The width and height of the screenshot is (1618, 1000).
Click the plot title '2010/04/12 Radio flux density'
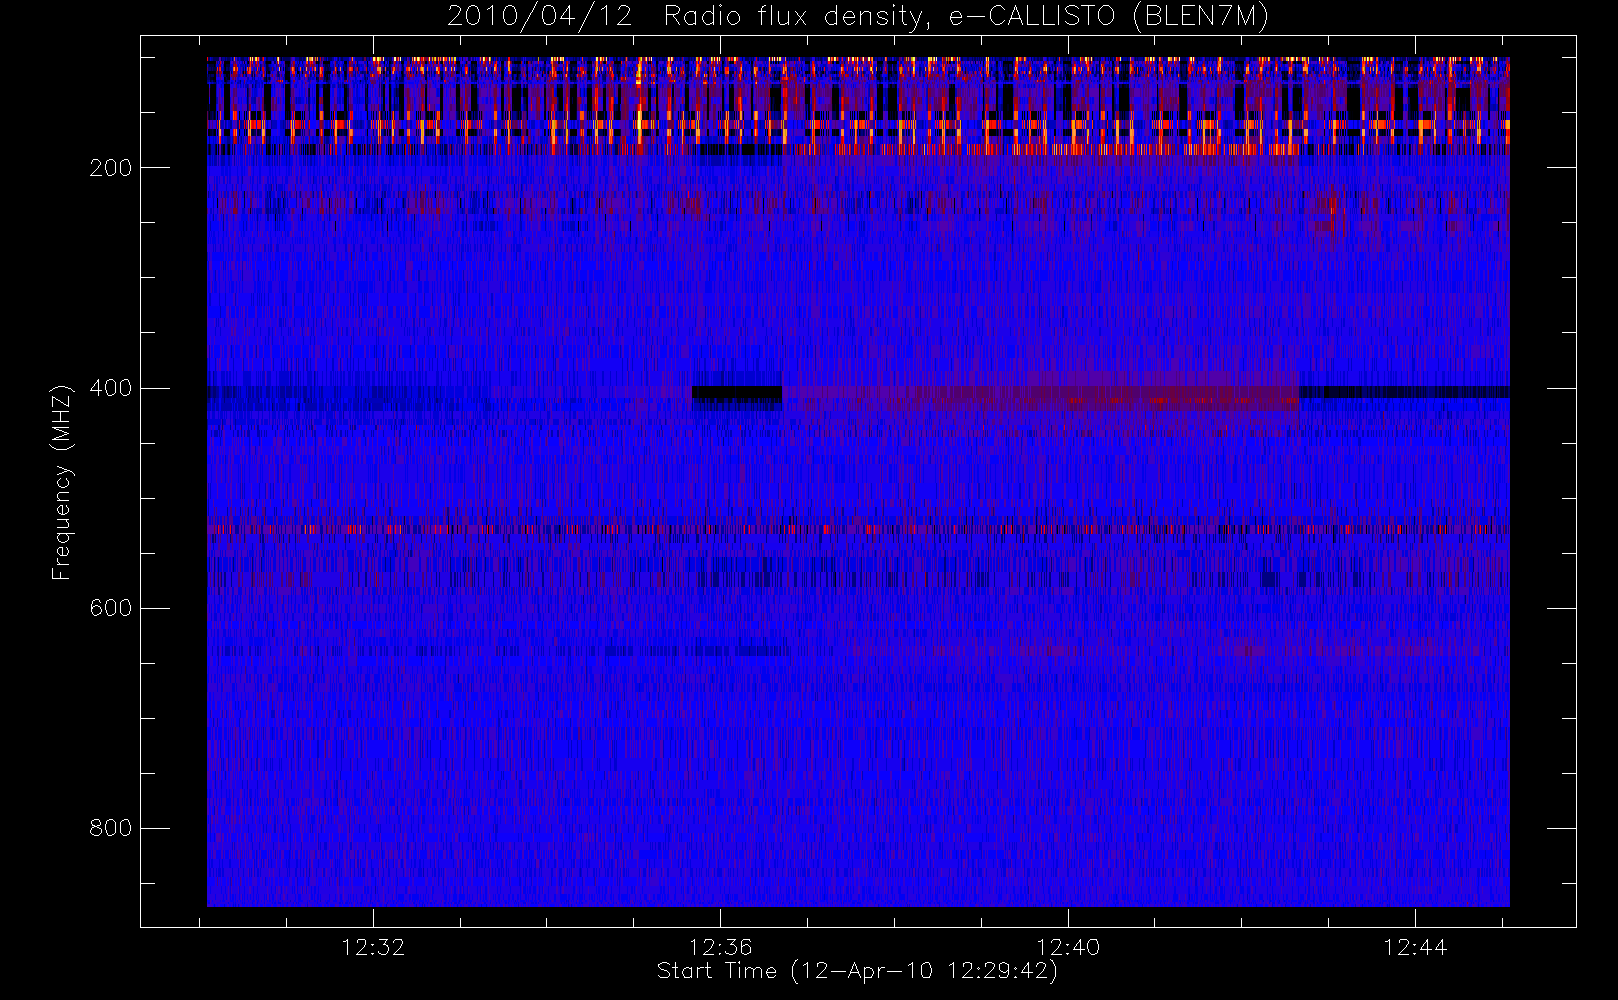(x=858, y=17)
